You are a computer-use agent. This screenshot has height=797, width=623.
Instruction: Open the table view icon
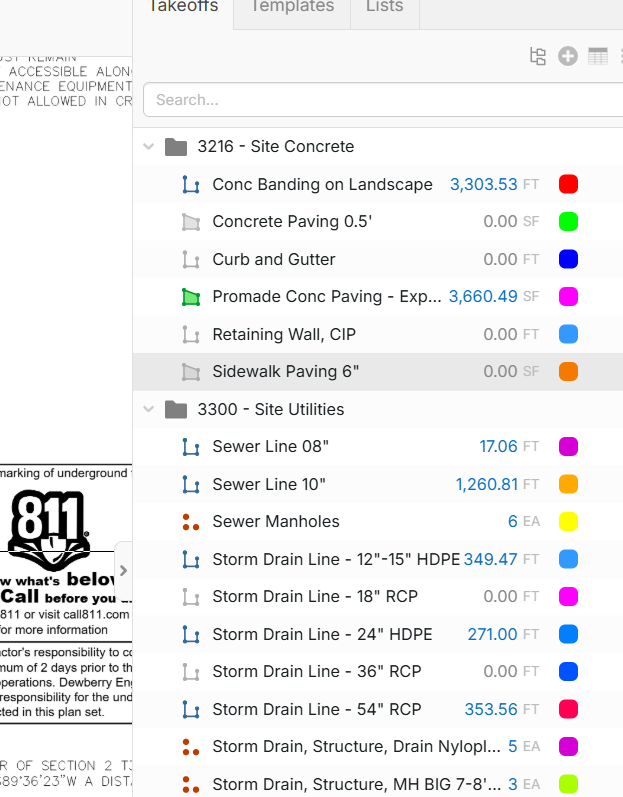(x=598, y=57)
